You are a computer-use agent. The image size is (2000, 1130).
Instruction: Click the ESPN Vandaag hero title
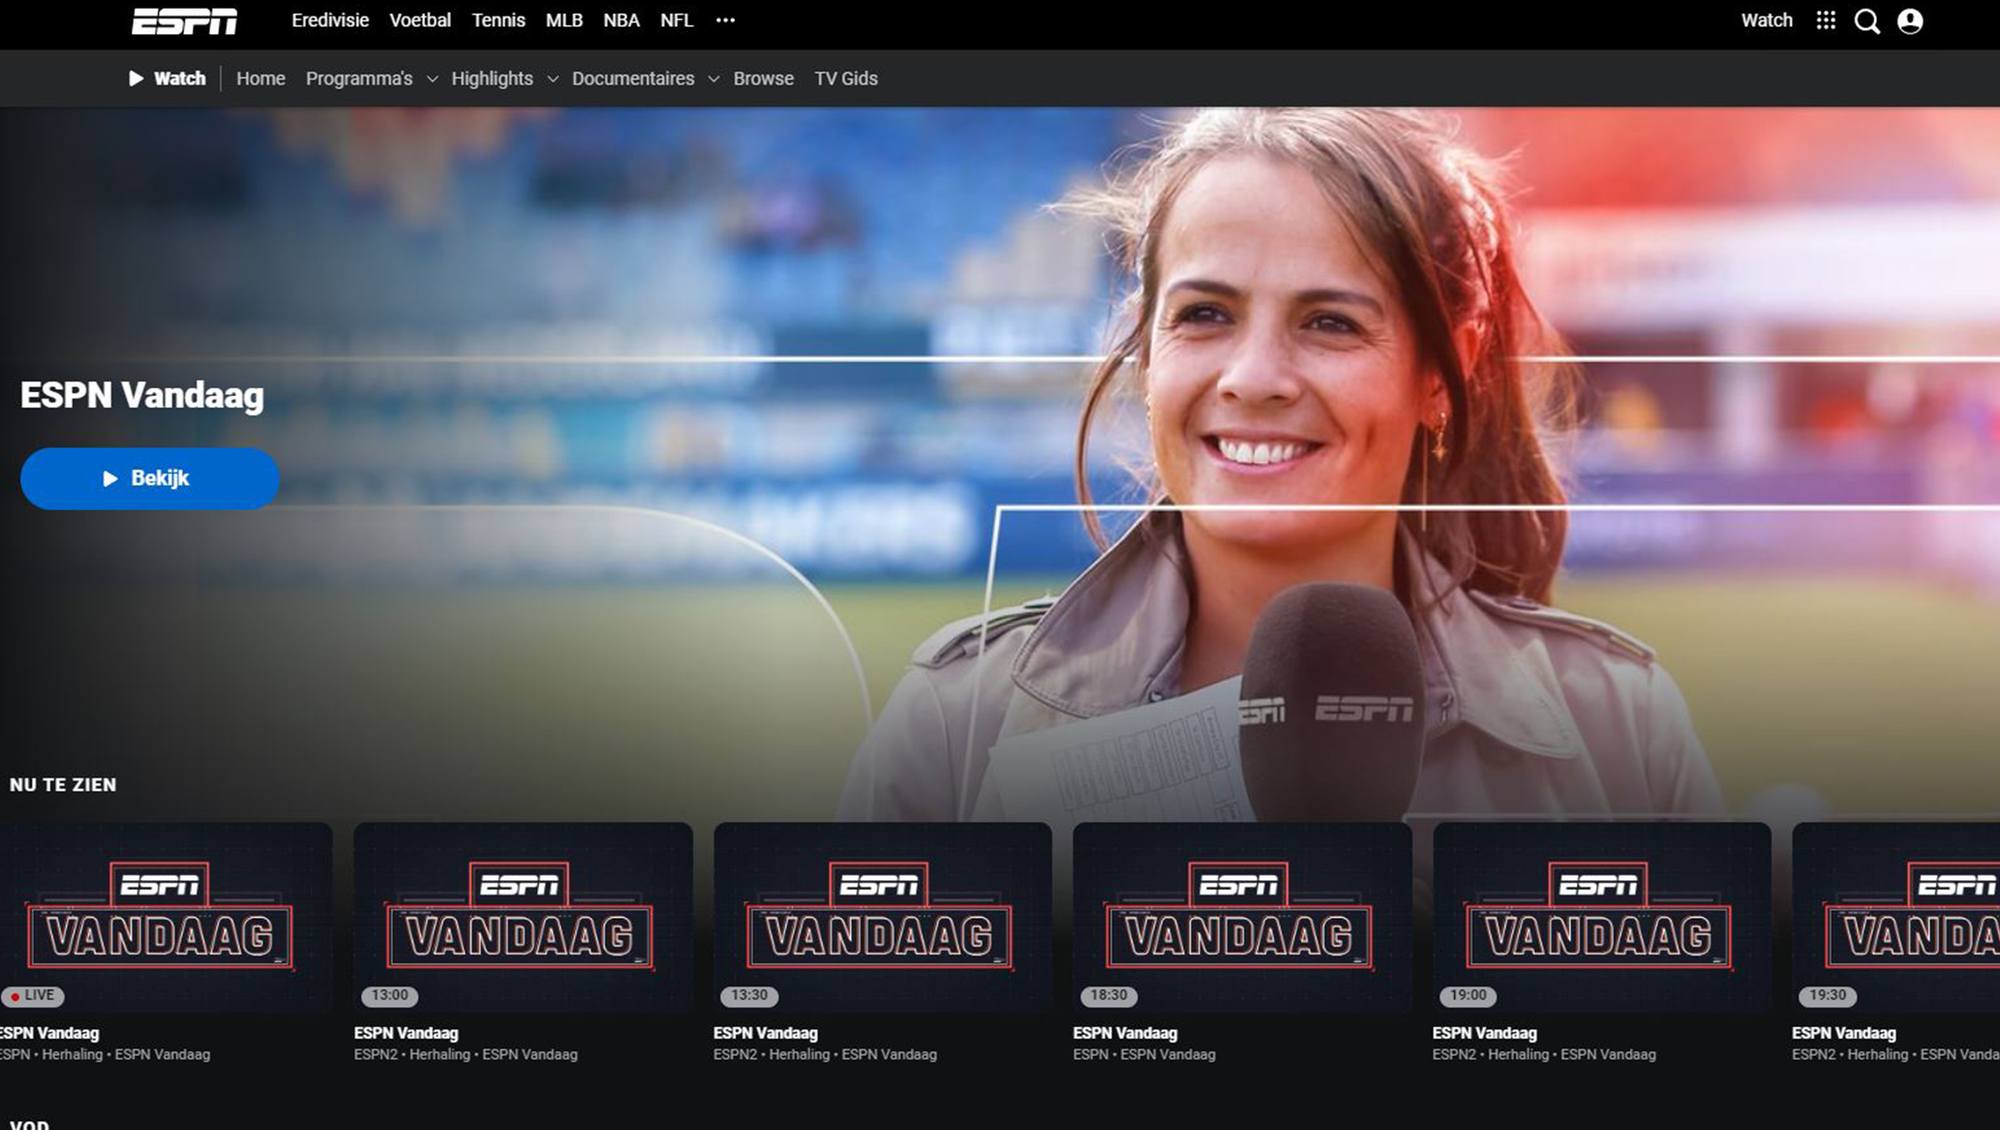click(x=142, y=395)
